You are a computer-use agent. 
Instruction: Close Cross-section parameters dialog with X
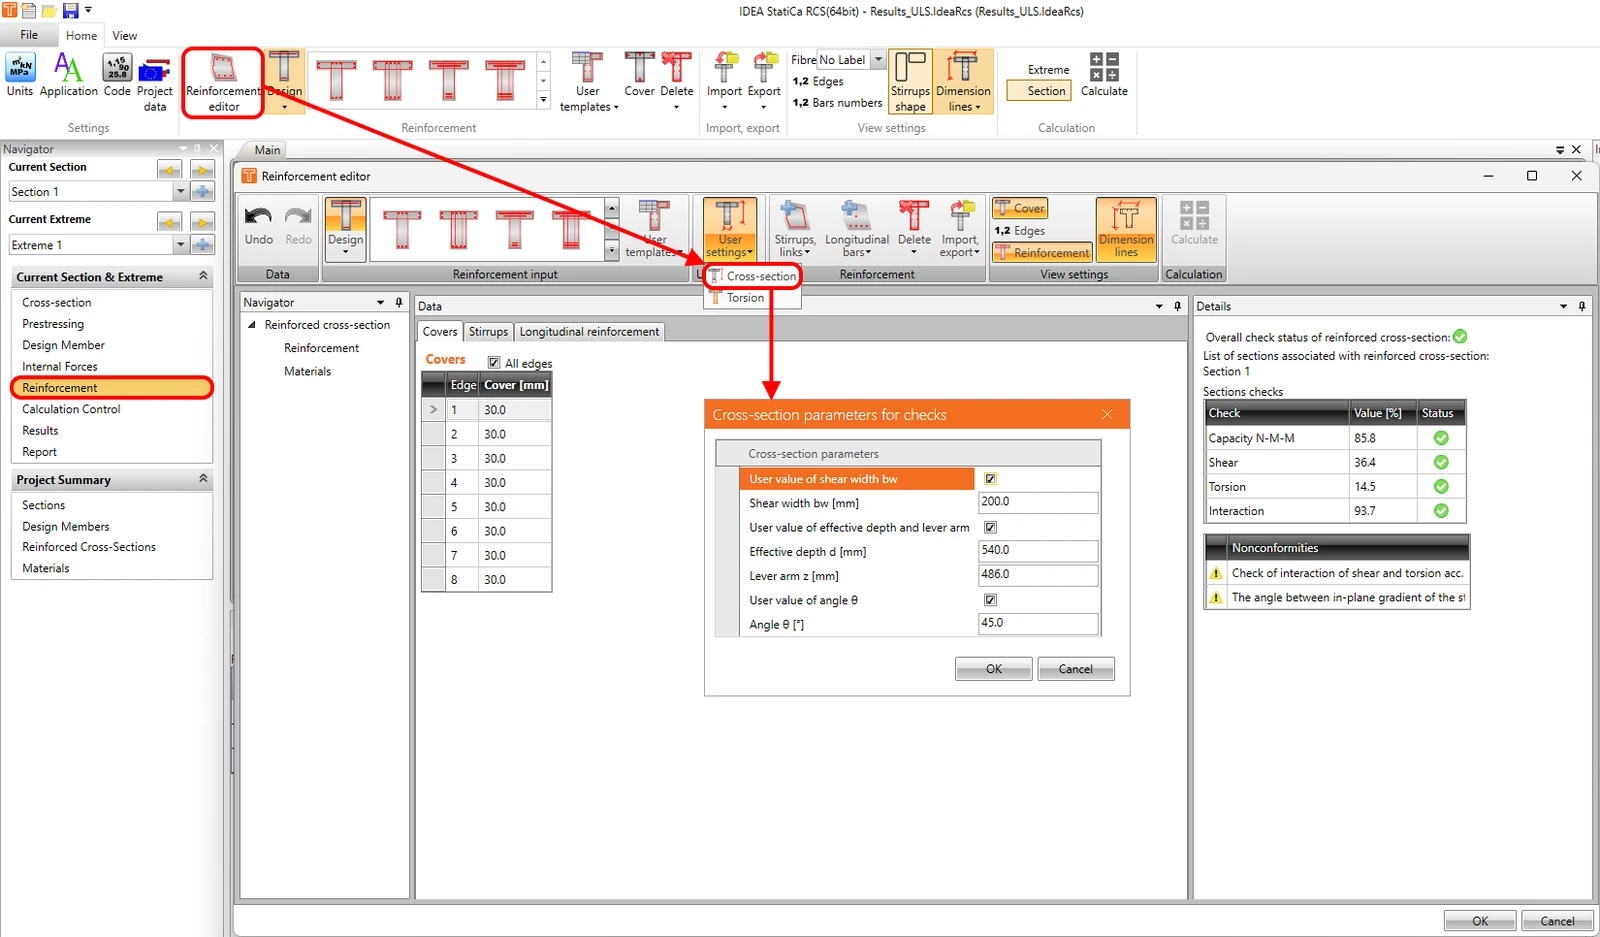[1107, 414]
